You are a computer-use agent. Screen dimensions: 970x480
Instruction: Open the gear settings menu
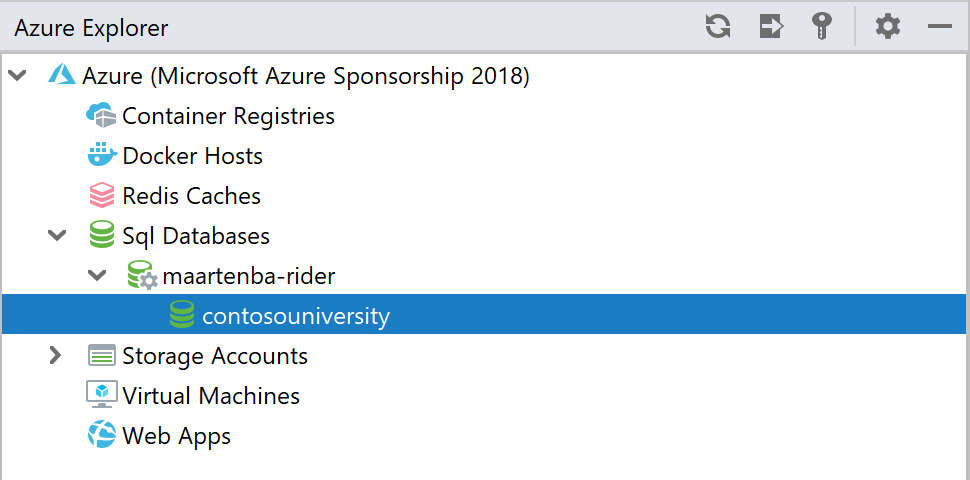coord(888,27)
